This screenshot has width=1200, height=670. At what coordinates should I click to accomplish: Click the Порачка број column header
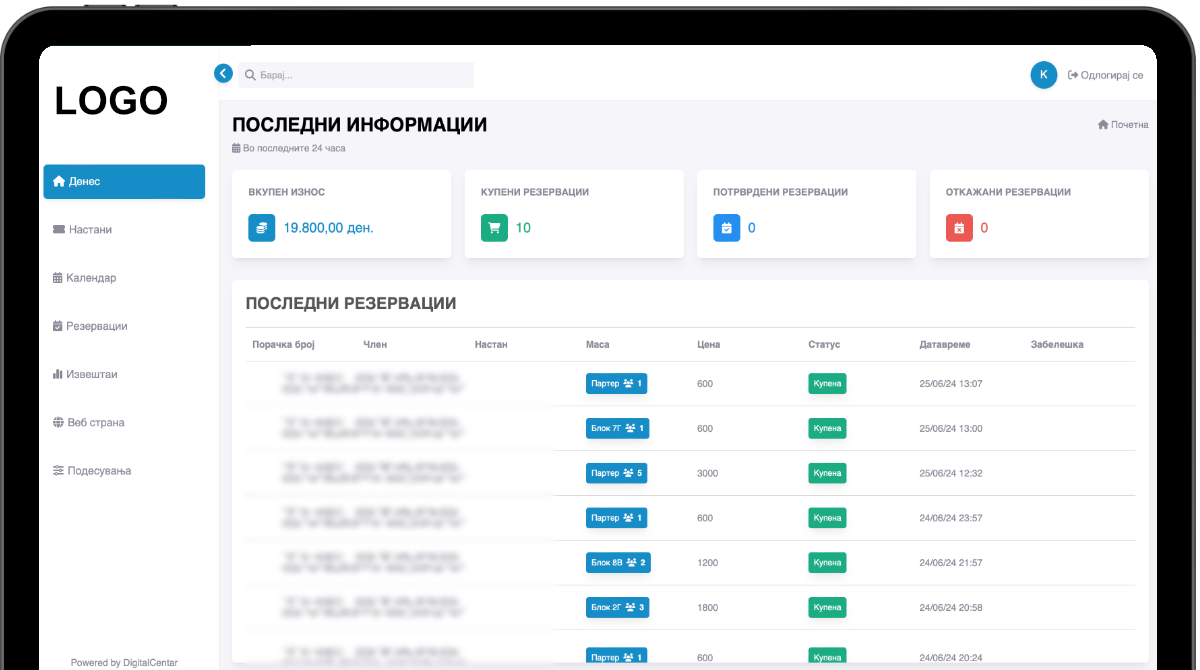[x=283, y=344]
